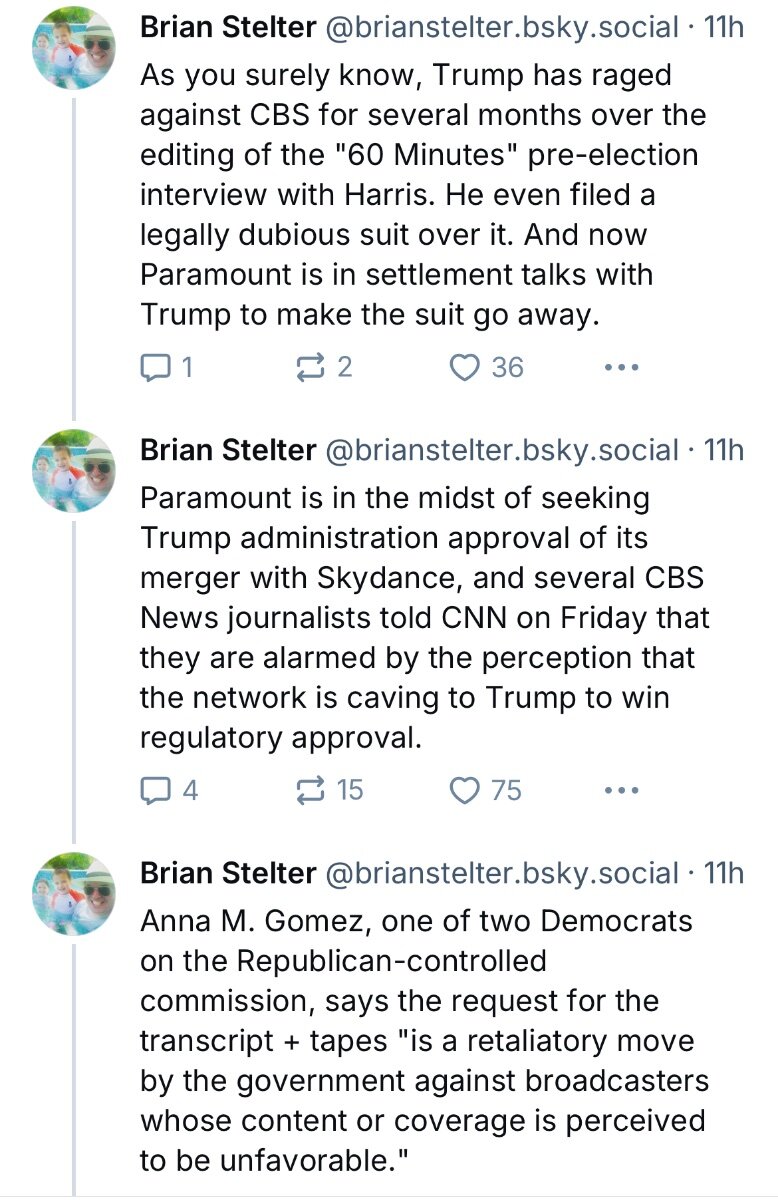Like the post with 75 likes

pyautogui.click(x=486, y=791)
